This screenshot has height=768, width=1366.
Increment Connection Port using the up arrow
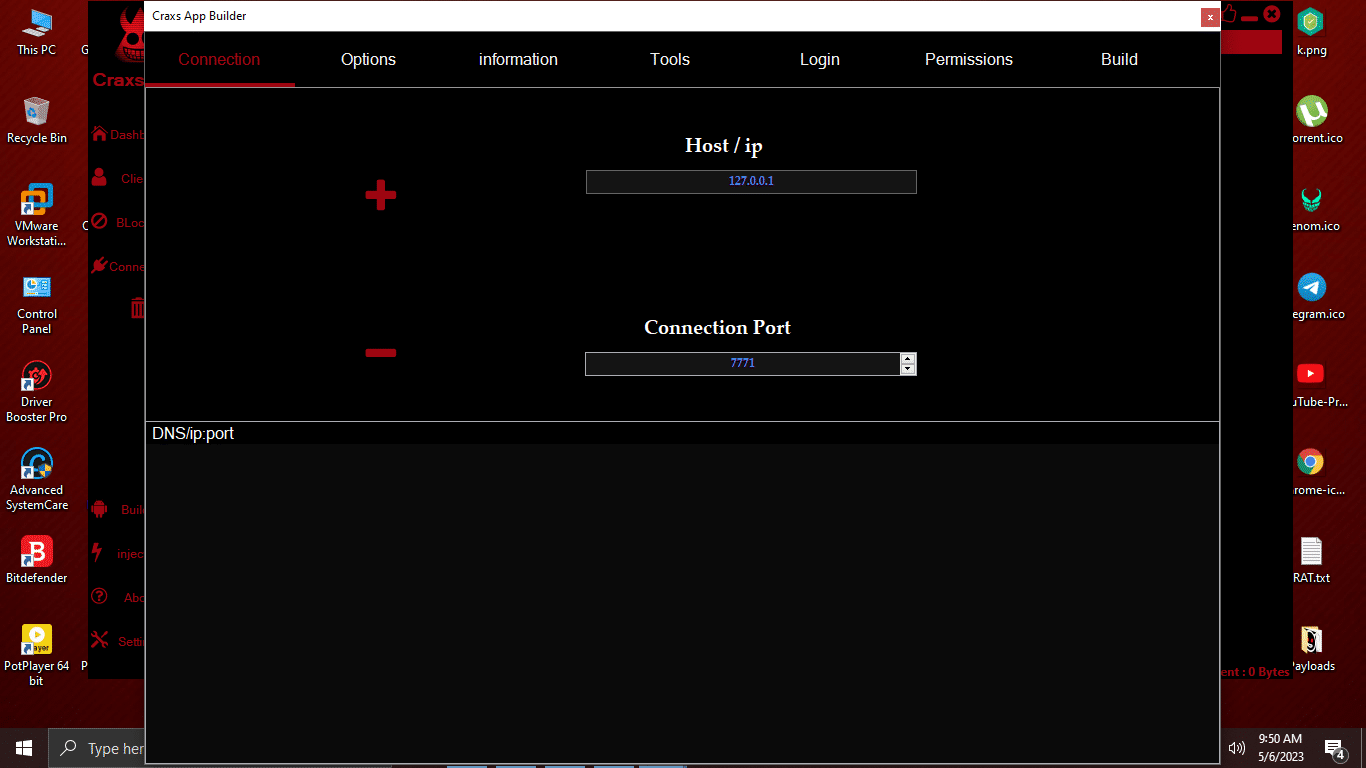point(907,359)
